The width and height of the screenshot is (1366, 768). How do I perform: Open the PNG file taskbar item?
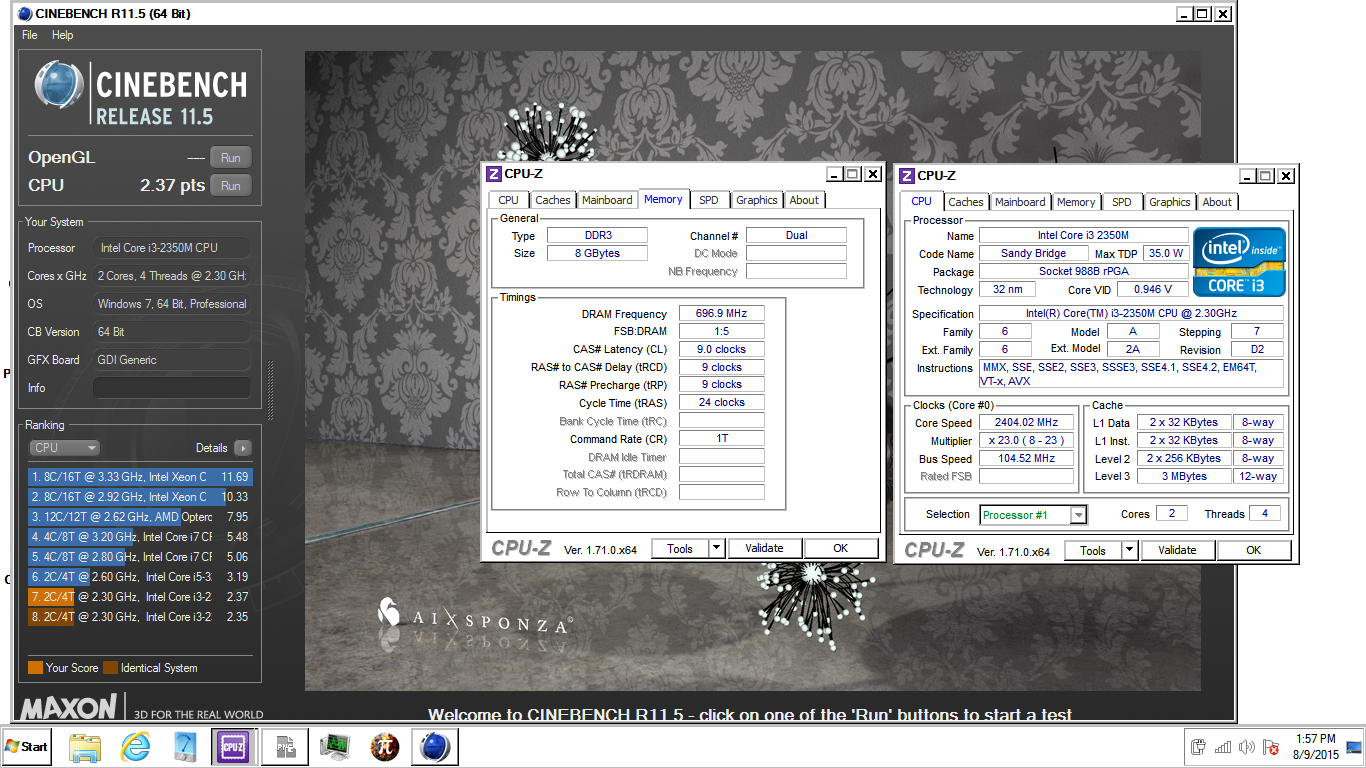click(284, 746)
